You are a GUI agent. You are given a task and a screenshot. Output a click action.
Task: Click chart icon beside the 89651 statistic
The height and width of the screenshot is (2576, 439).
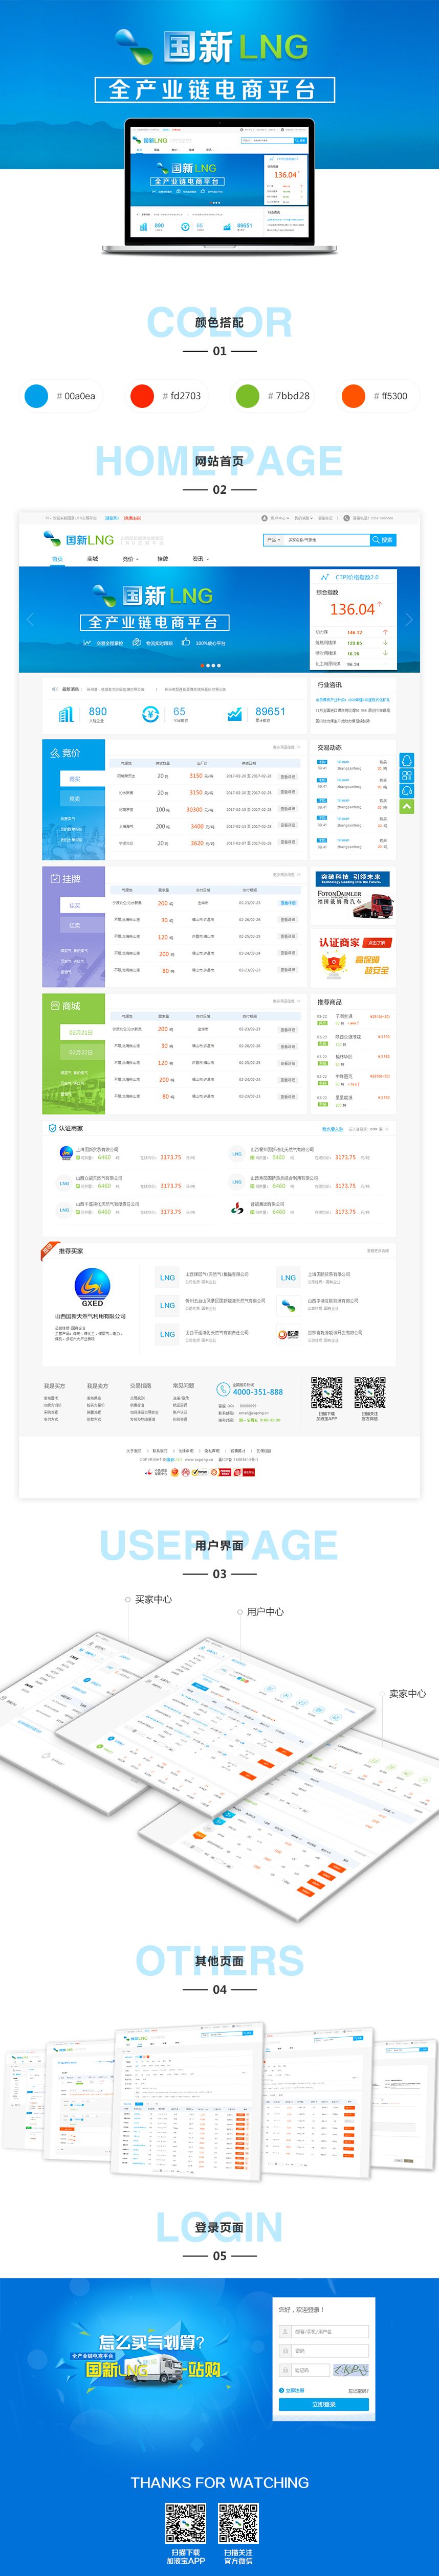pyautogui.click(x=234, y=714)
